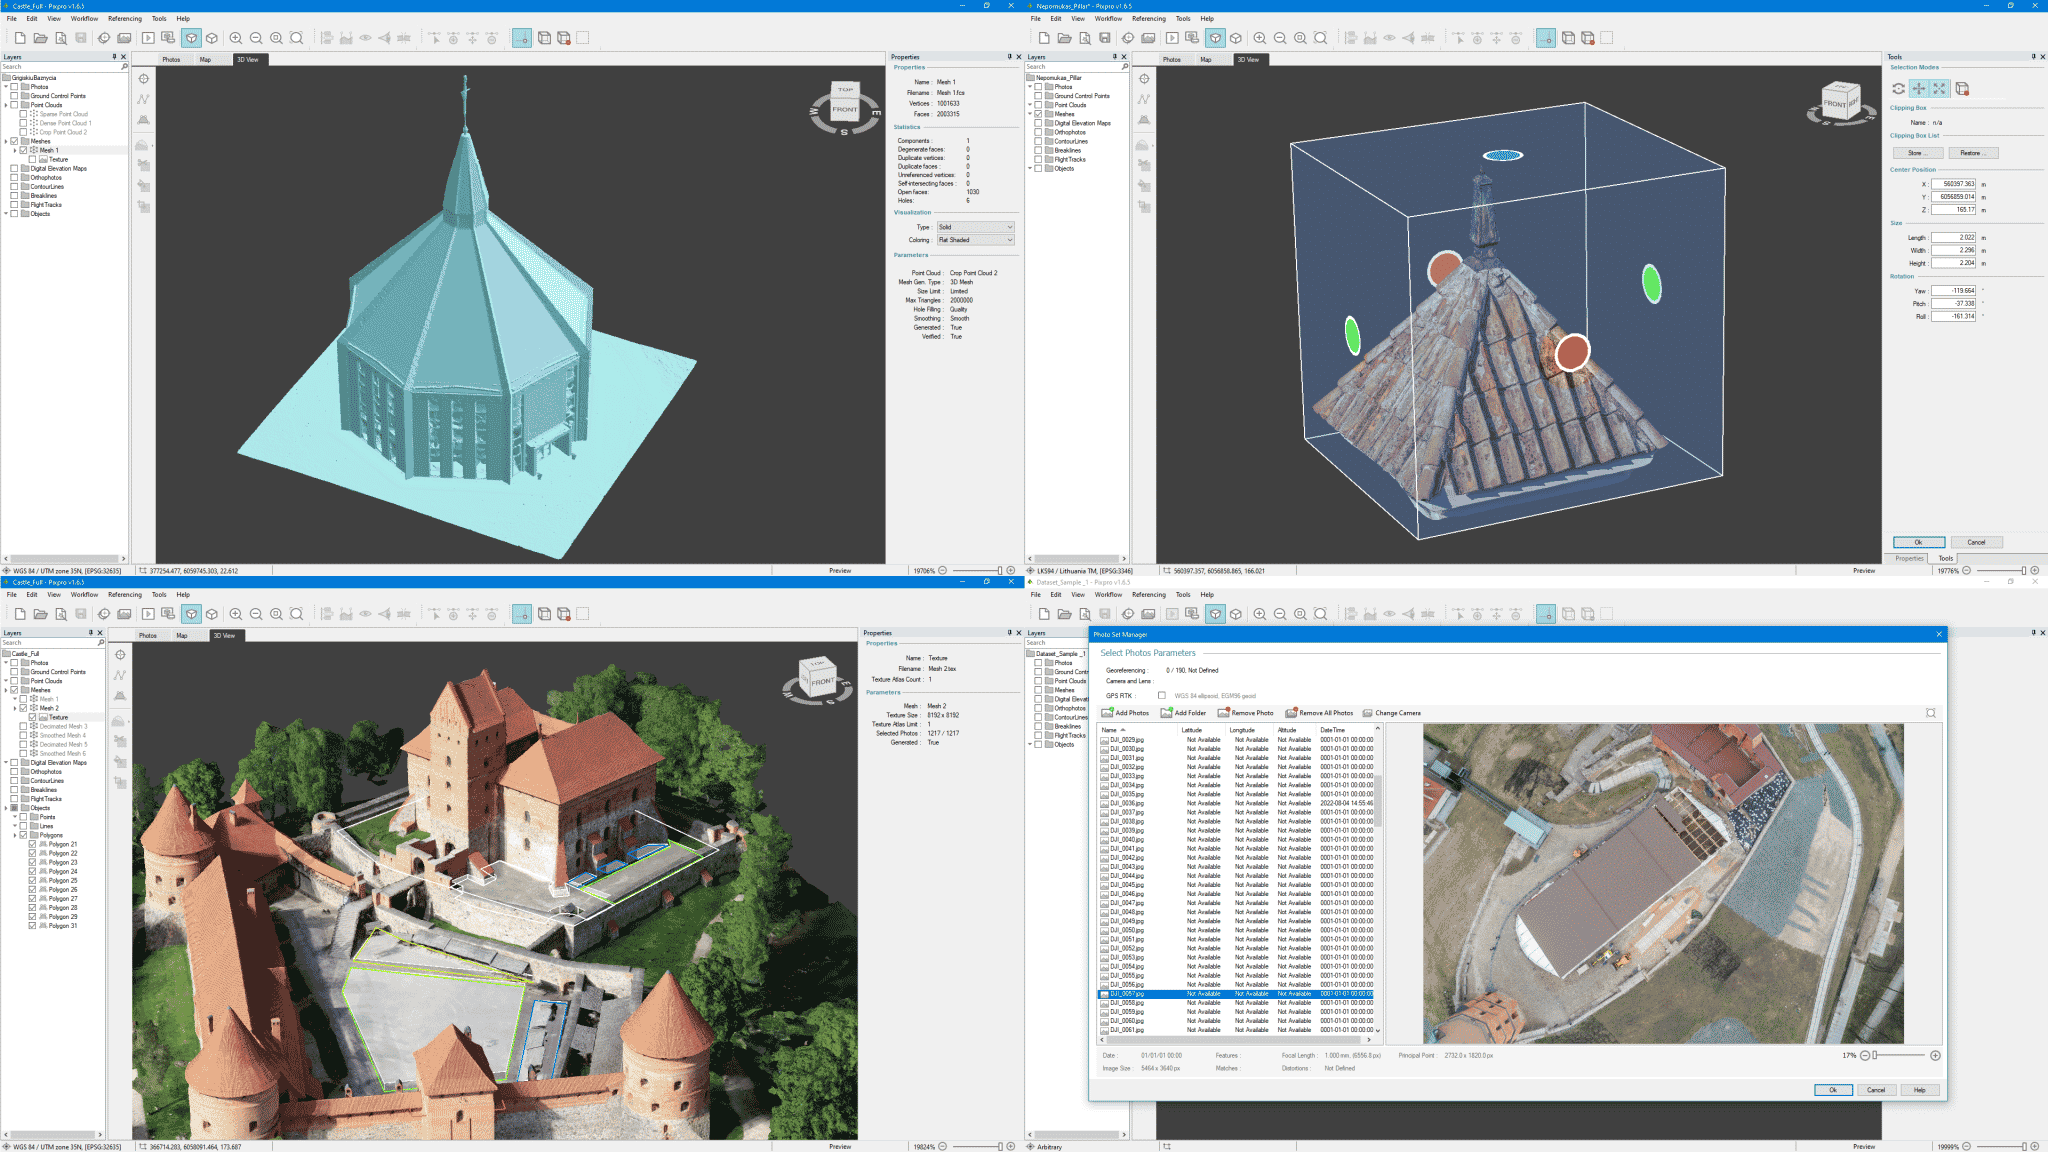This screenshot has height=1152, width=2048.
Task: Expand Mesh 2 node in castle Layers
Action: [x=15, y=708]
